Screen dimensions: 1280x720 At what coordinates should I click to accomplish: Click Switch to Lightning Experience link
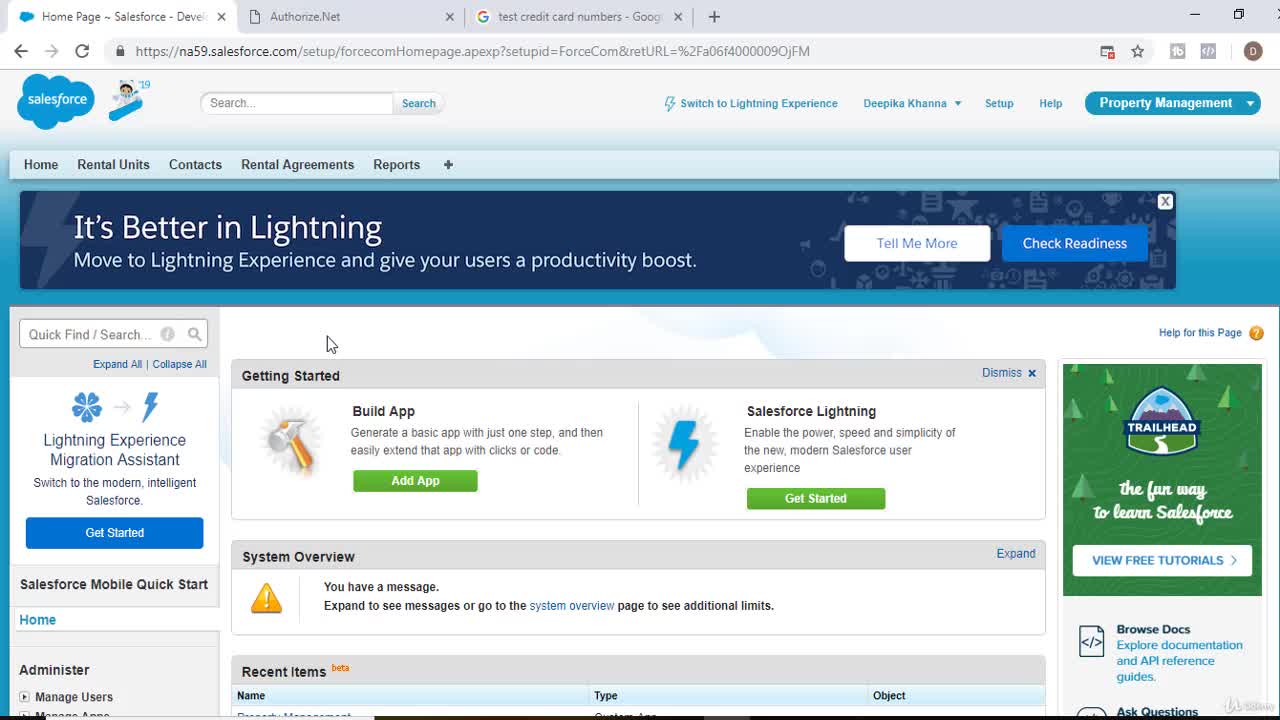pos(758,103)
